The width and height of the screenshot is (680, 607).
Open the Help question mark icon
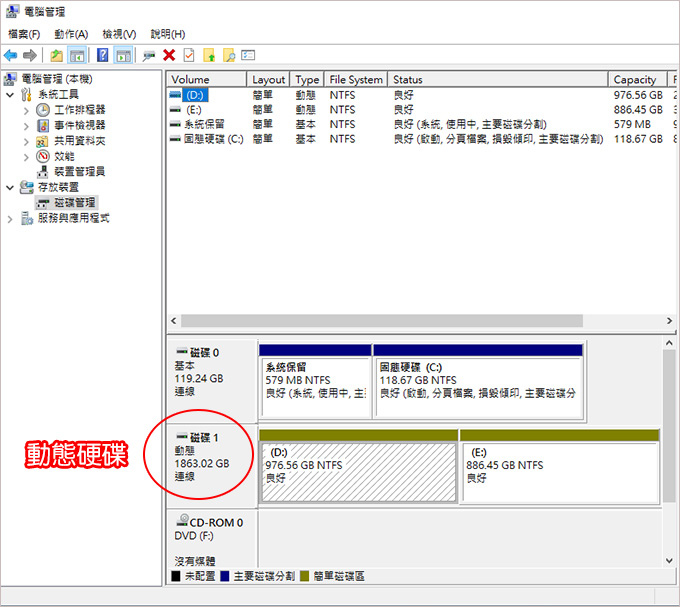click(102, 55)
